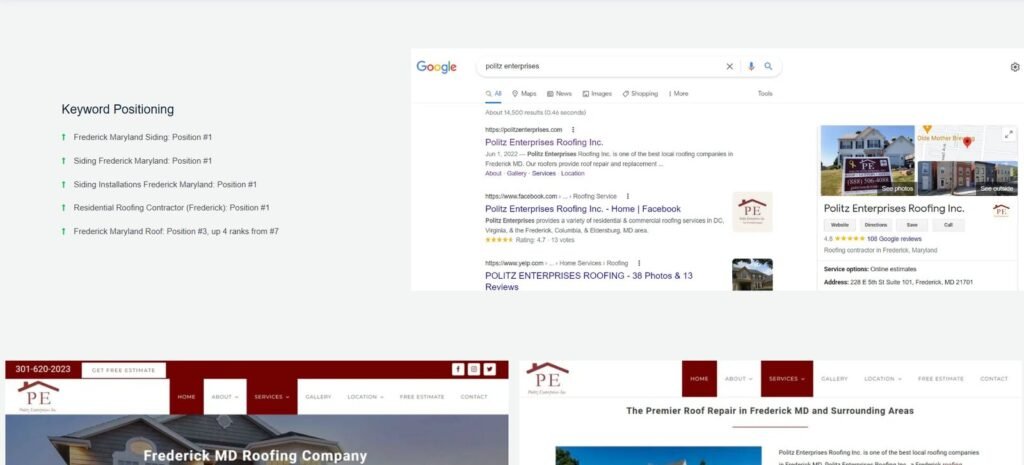Click Siding Installations Frederick Maryland: Position #1
1024x465 pixels.
point(165,185)
